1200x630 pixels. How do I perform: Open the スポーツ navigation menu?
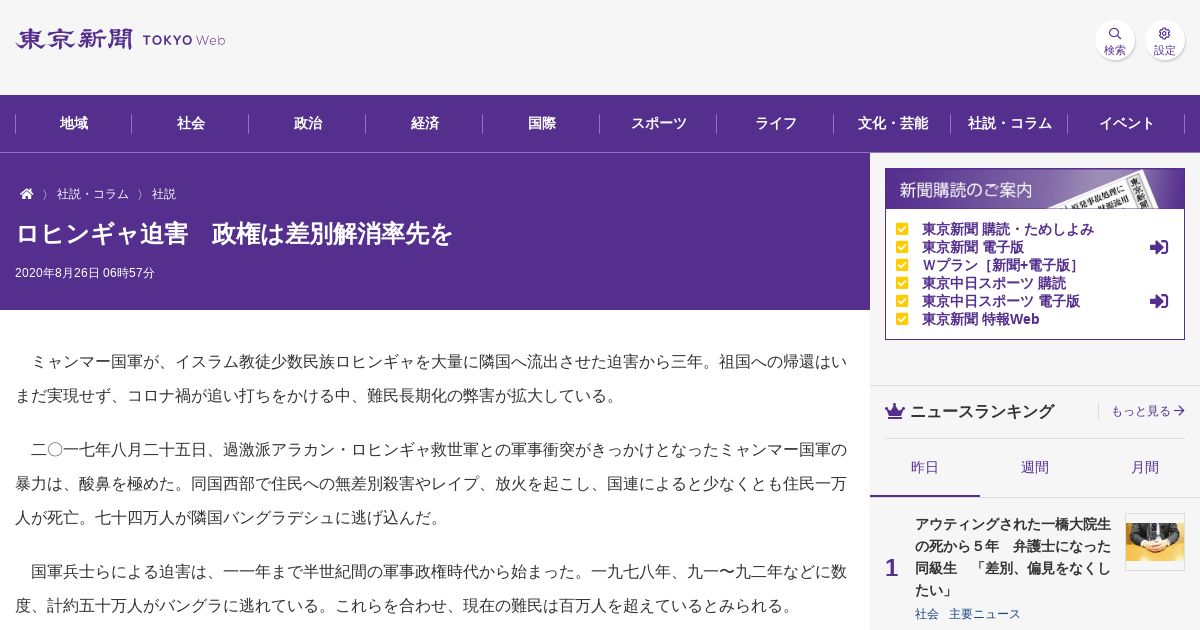[659, 124]
